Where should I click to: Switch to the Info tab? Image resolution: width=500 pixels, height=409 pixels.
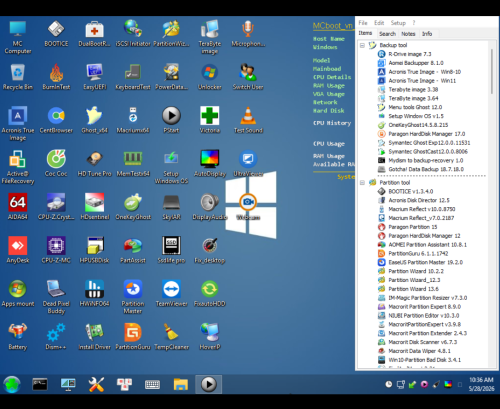(427, 34)
